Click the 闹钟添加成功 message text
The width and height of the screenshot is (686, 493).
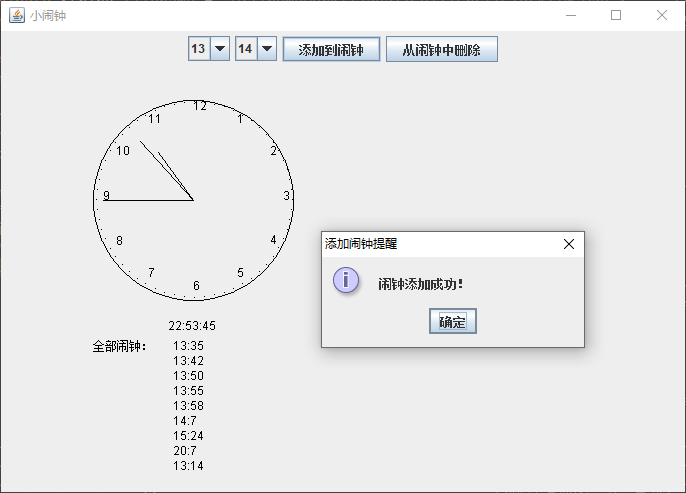(x=420, y=284)
